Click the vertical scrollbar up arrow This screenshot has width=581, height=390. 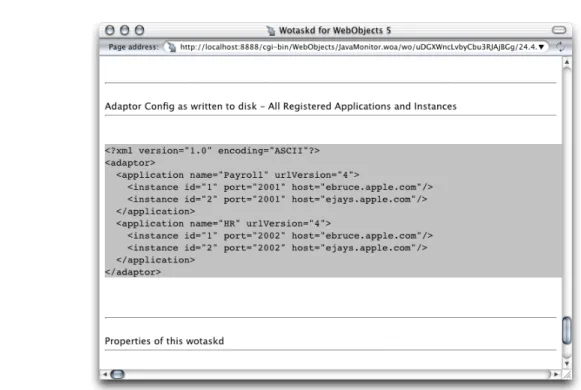[567, 62]
